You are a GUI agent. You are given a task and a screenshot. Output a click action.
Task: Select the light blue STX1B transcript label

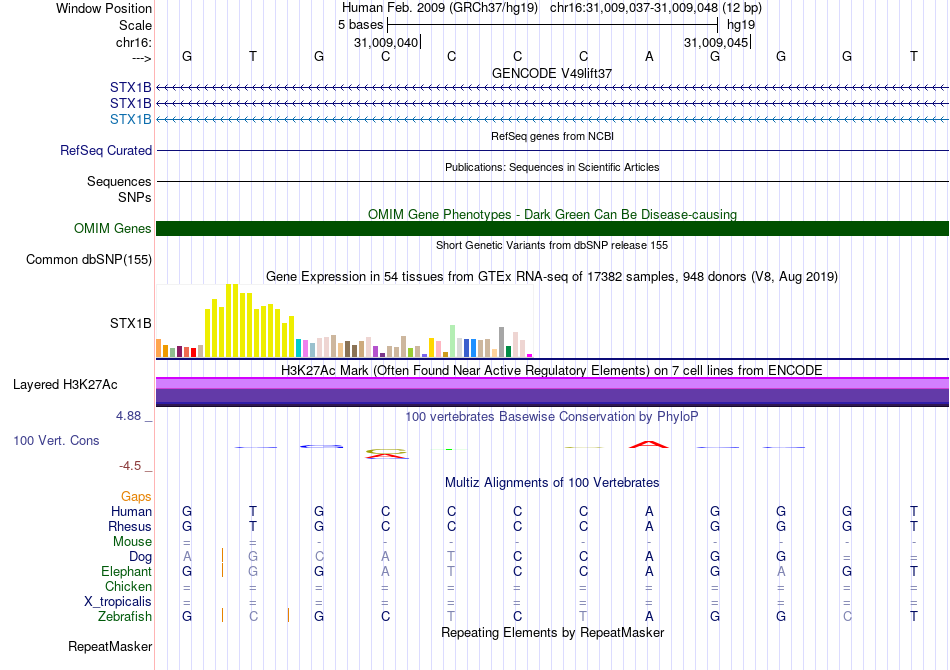[x=130, y=119]
